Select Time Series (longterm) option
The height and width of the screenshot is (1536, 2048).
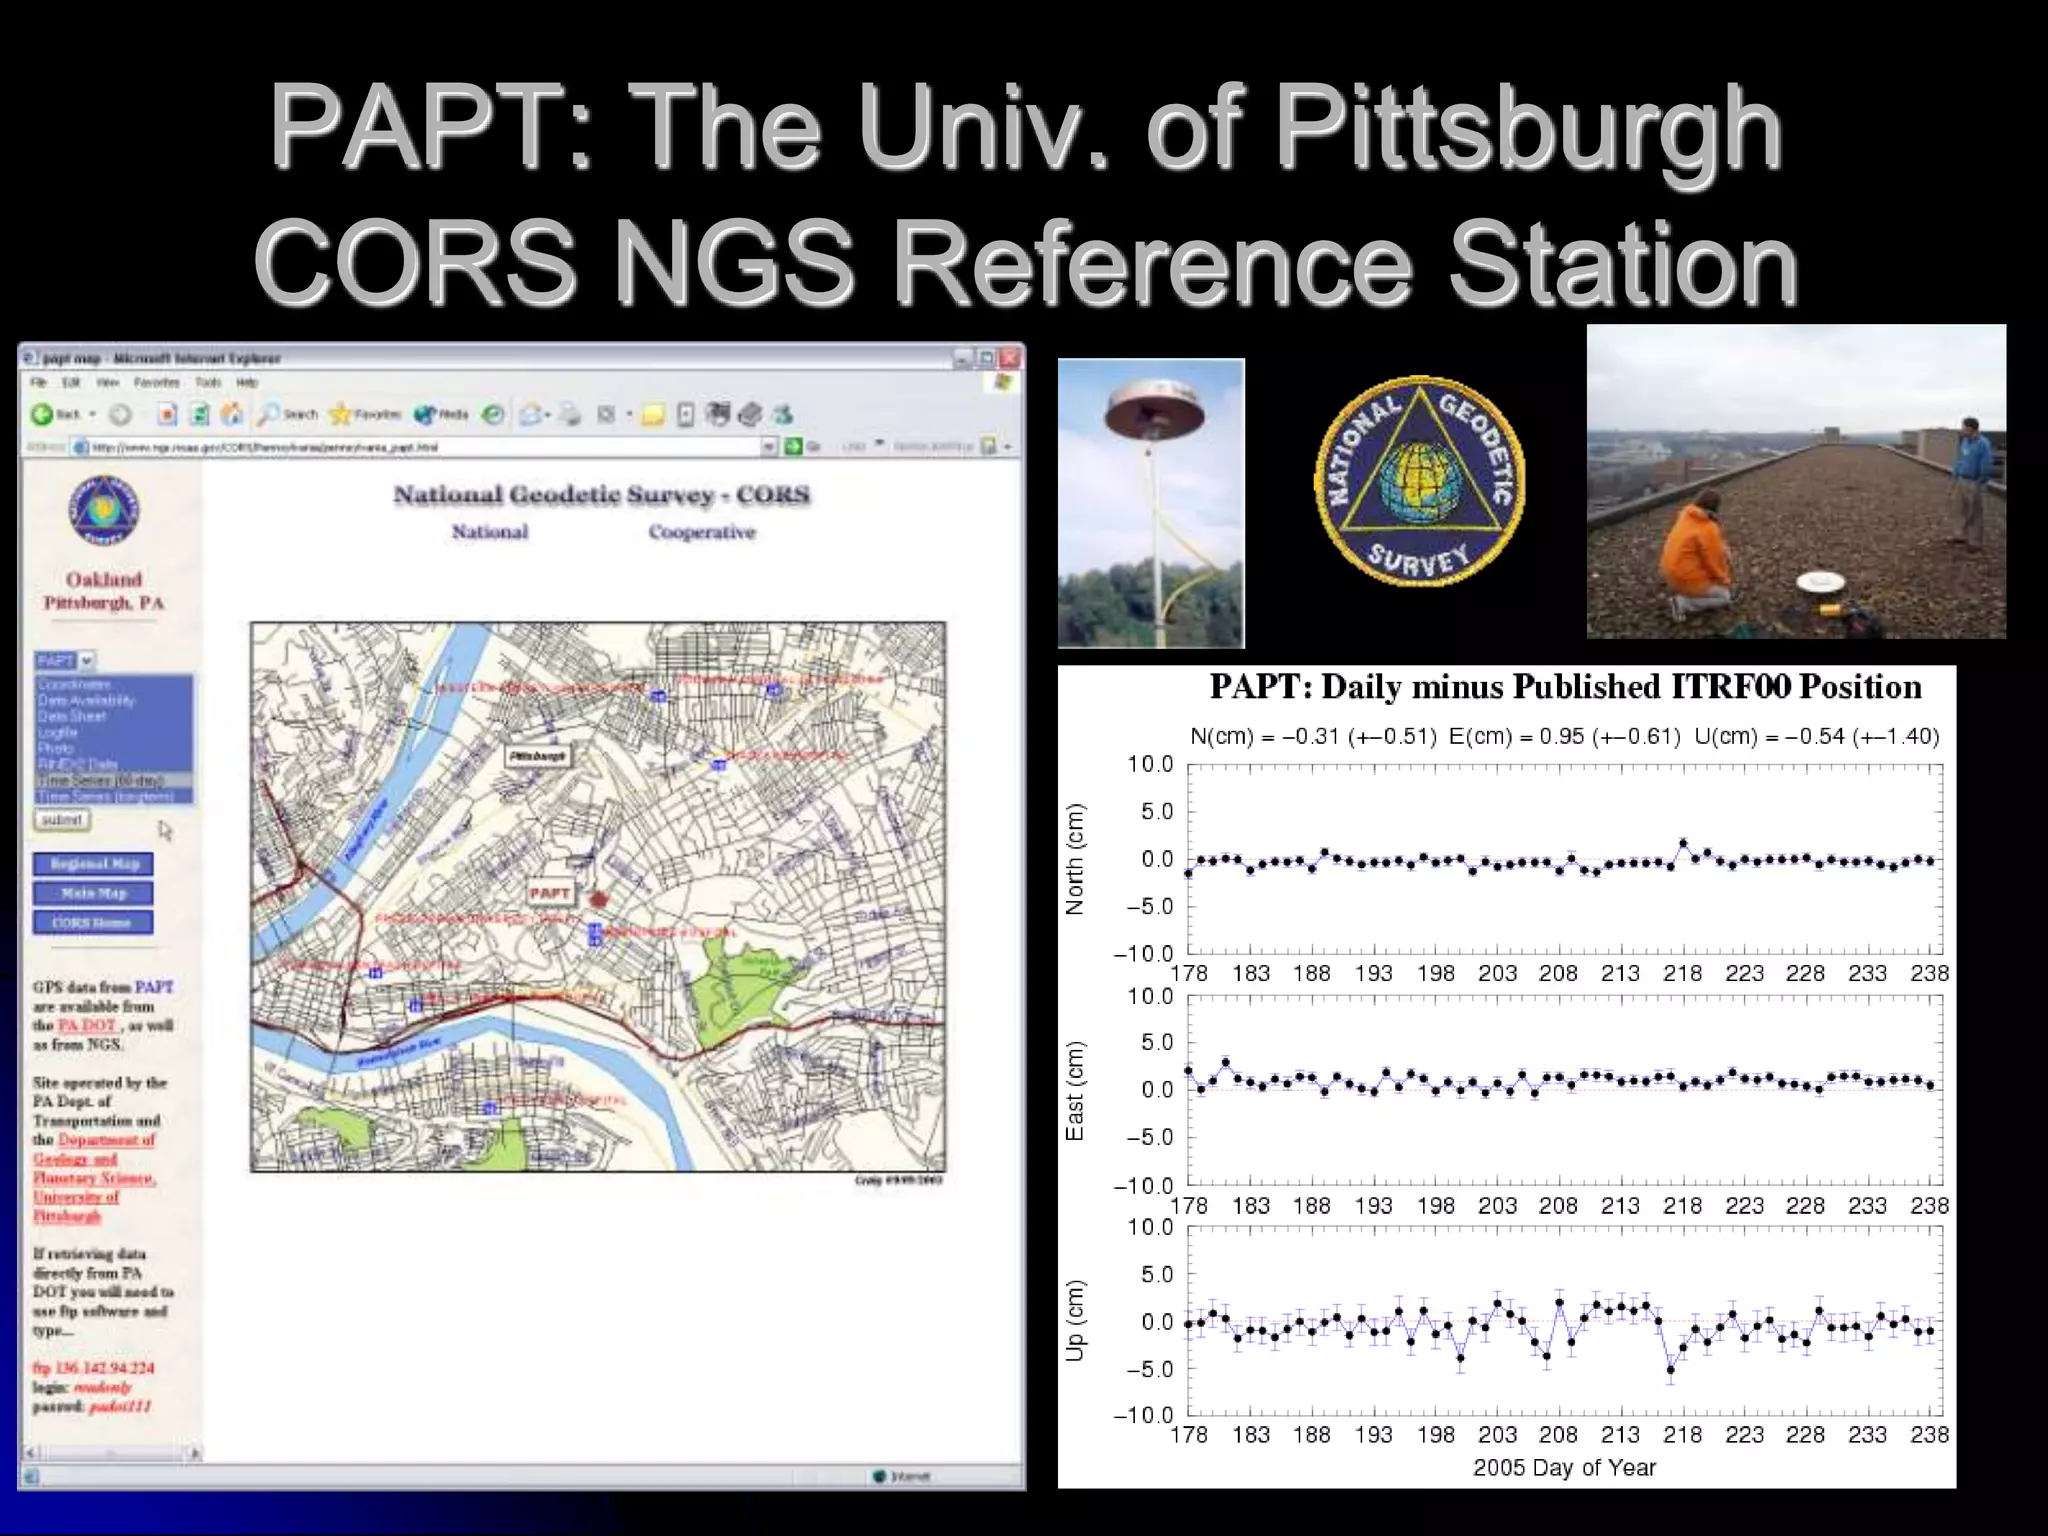(114, 796)
